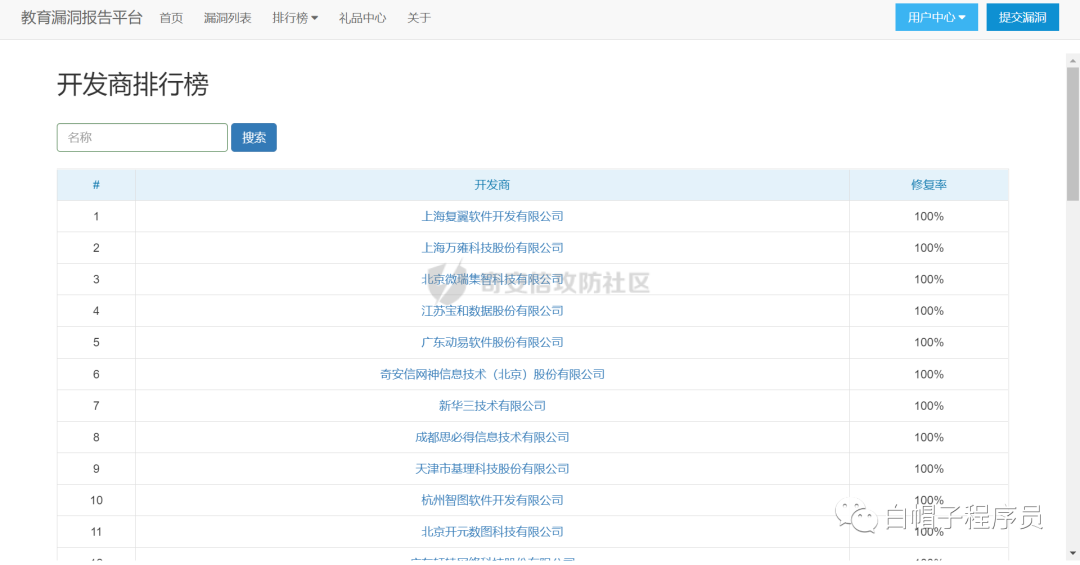Open 上海复翼软件开发有限公司 developer link

click(492, 216)
